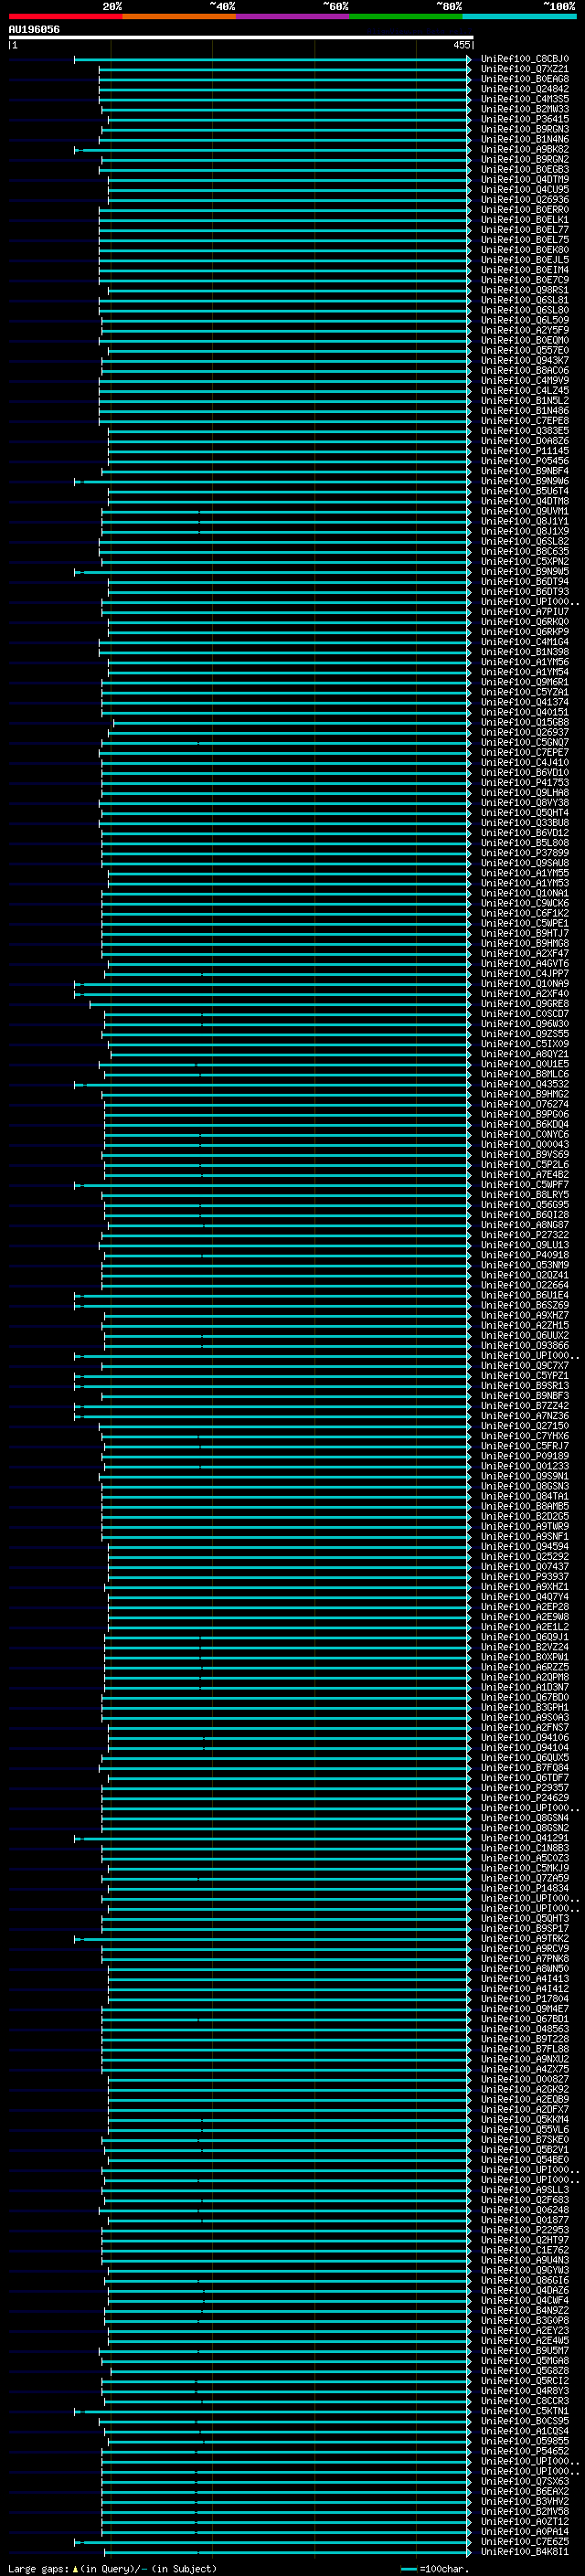Open hit UniRef100_Q24842

point(525,89)
